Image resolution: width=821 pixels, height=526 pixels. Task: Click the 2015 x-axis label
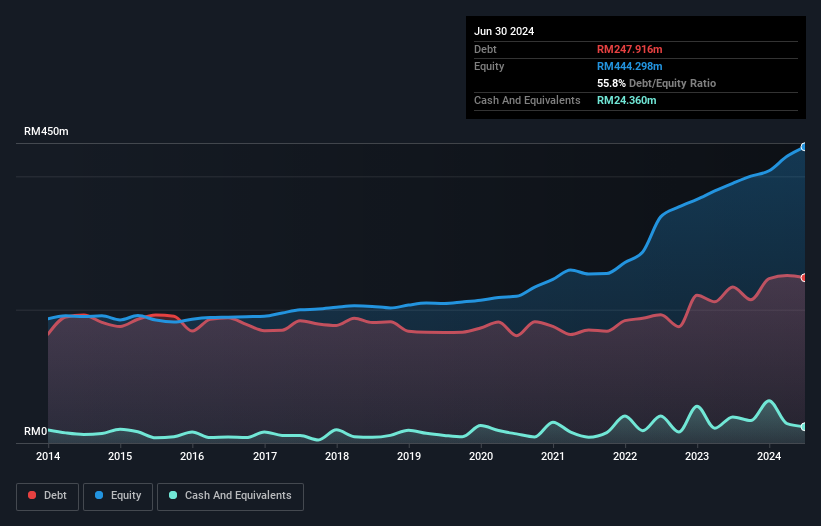120,456
